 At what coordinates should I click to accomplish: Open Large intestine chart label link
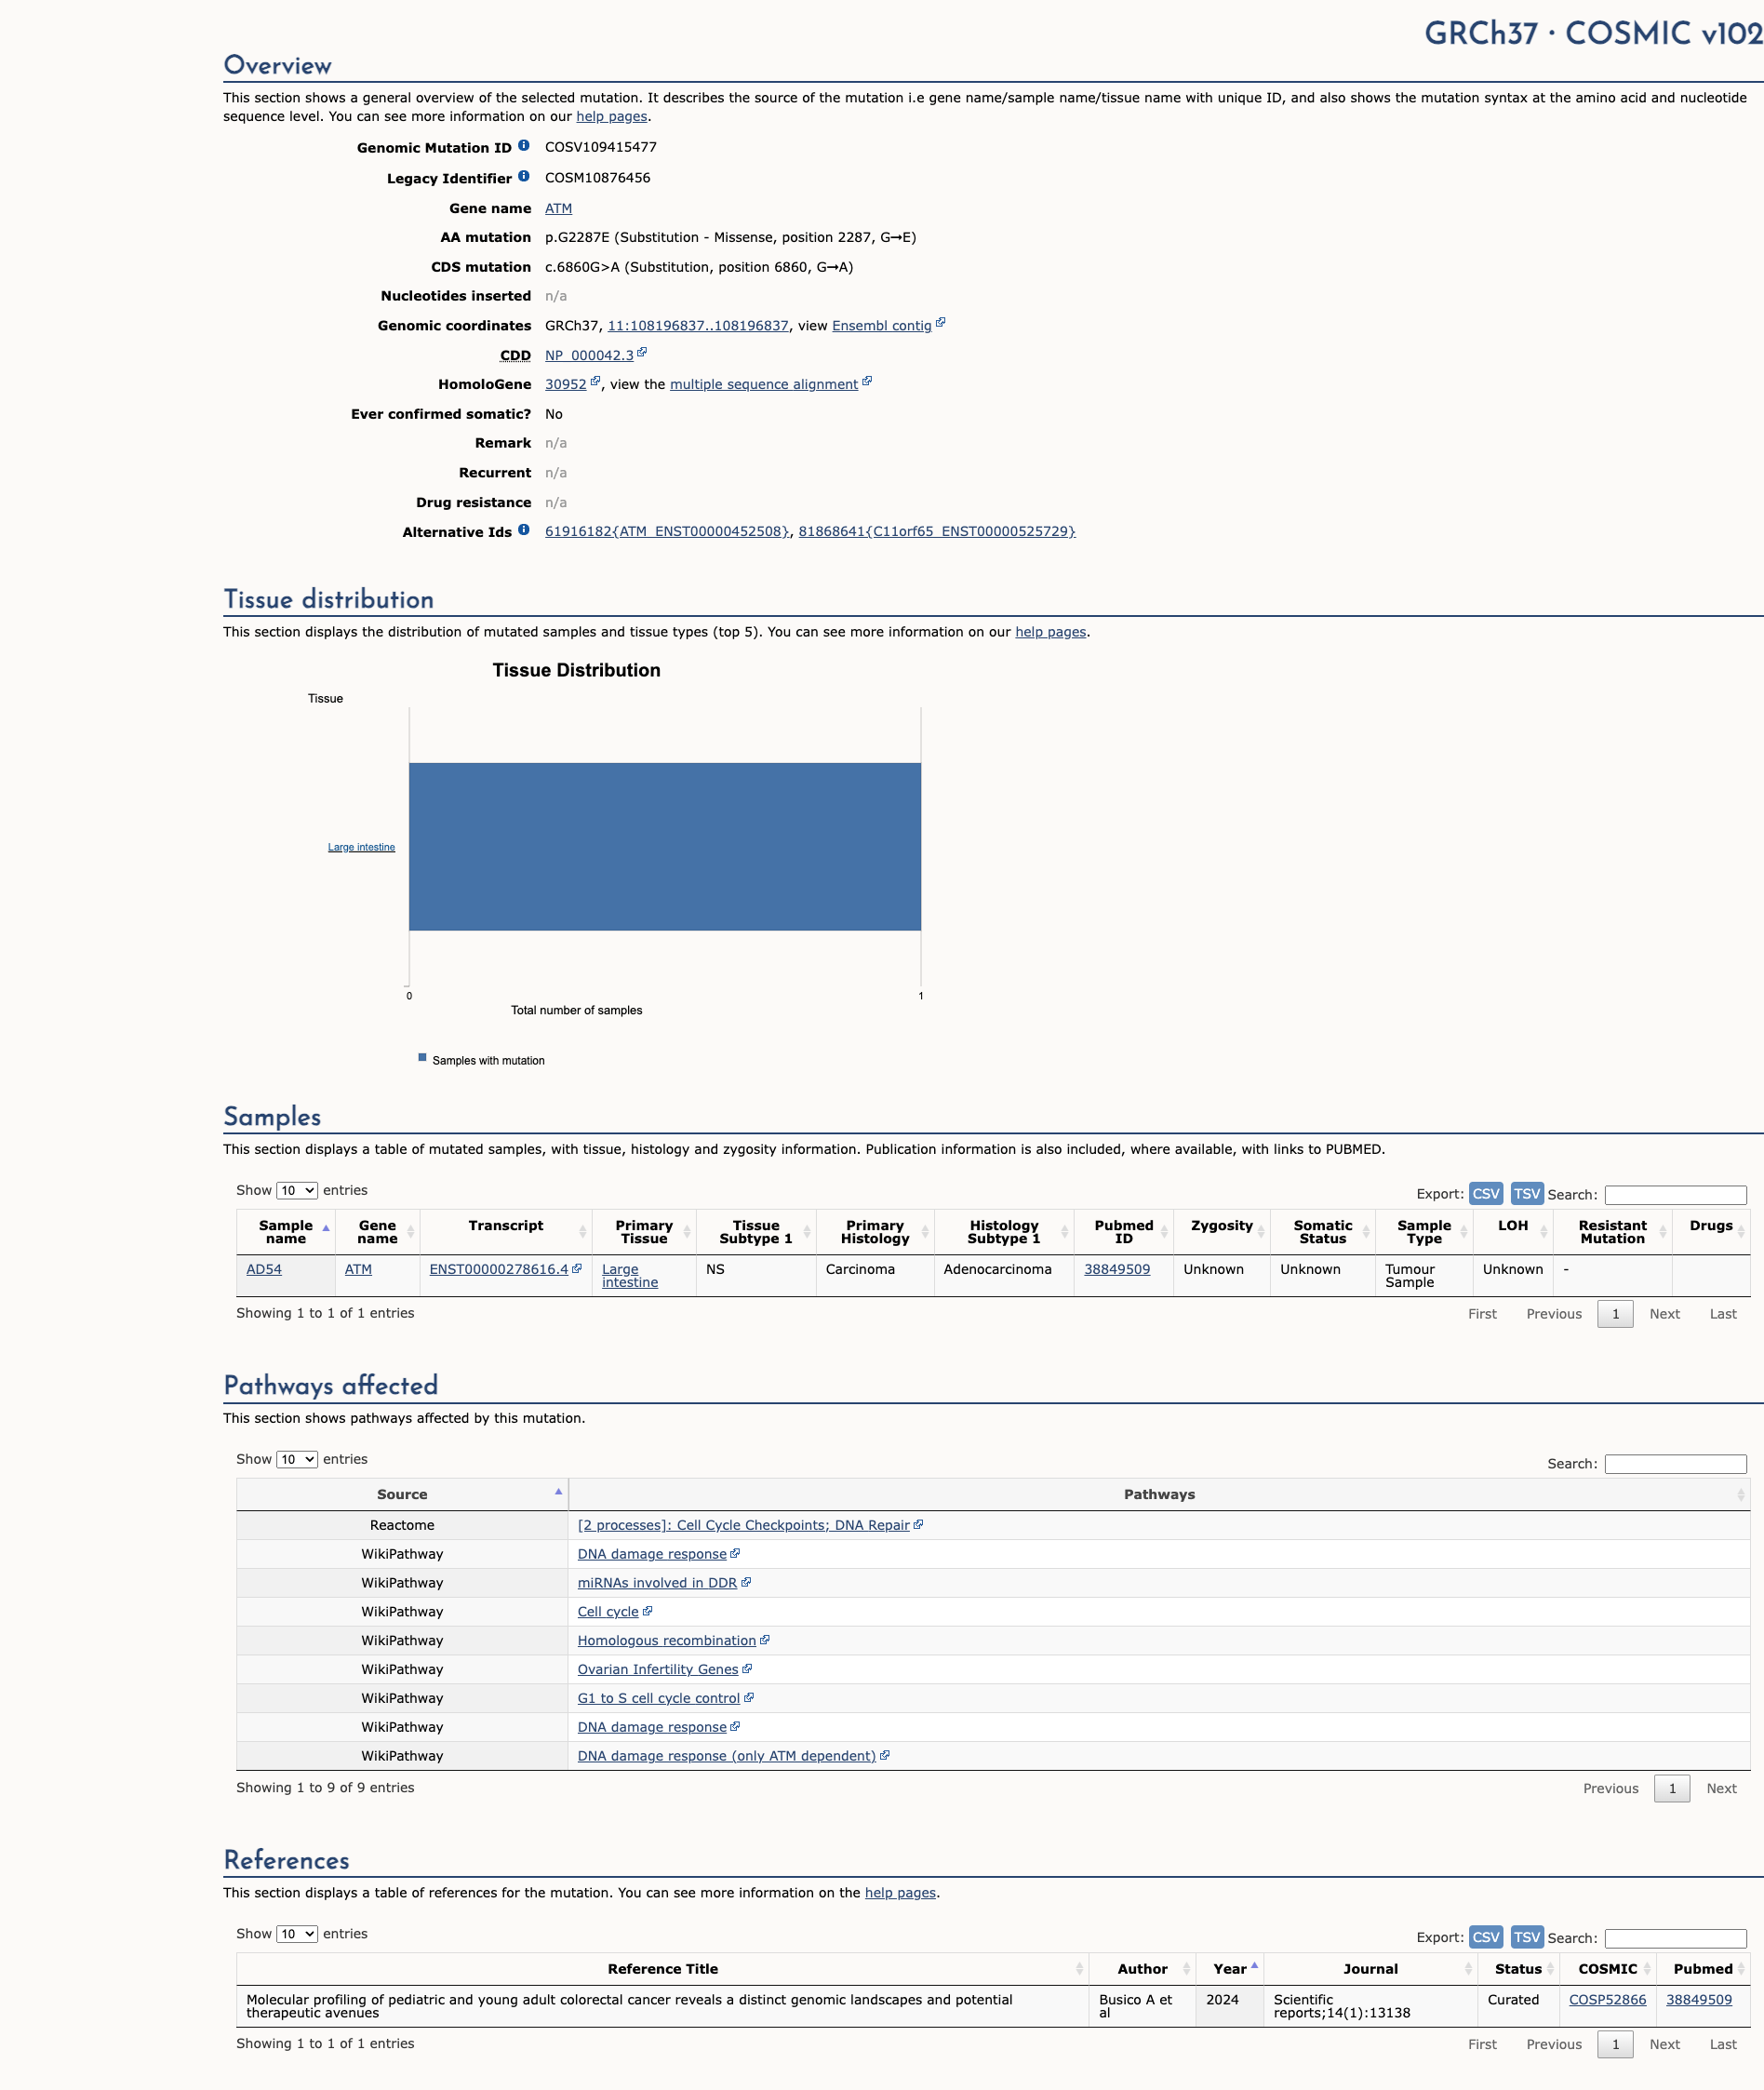click(x=361, y=847)
